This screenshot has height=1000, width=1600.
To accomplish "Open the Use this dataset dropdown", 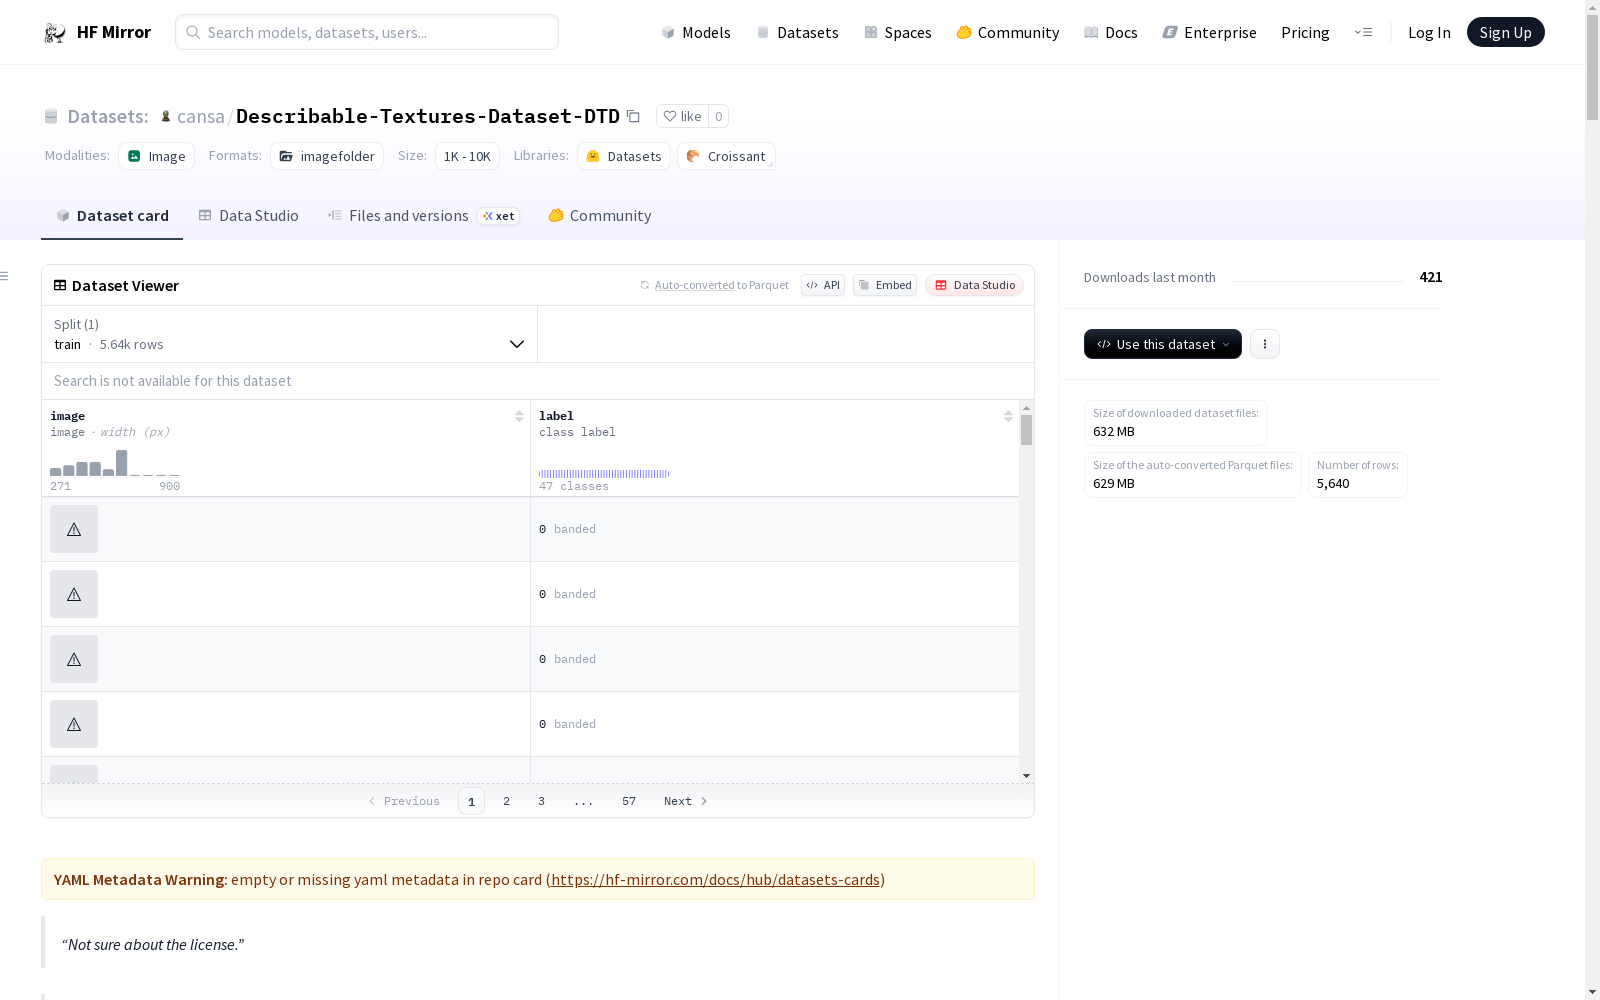I will 1162,344.
